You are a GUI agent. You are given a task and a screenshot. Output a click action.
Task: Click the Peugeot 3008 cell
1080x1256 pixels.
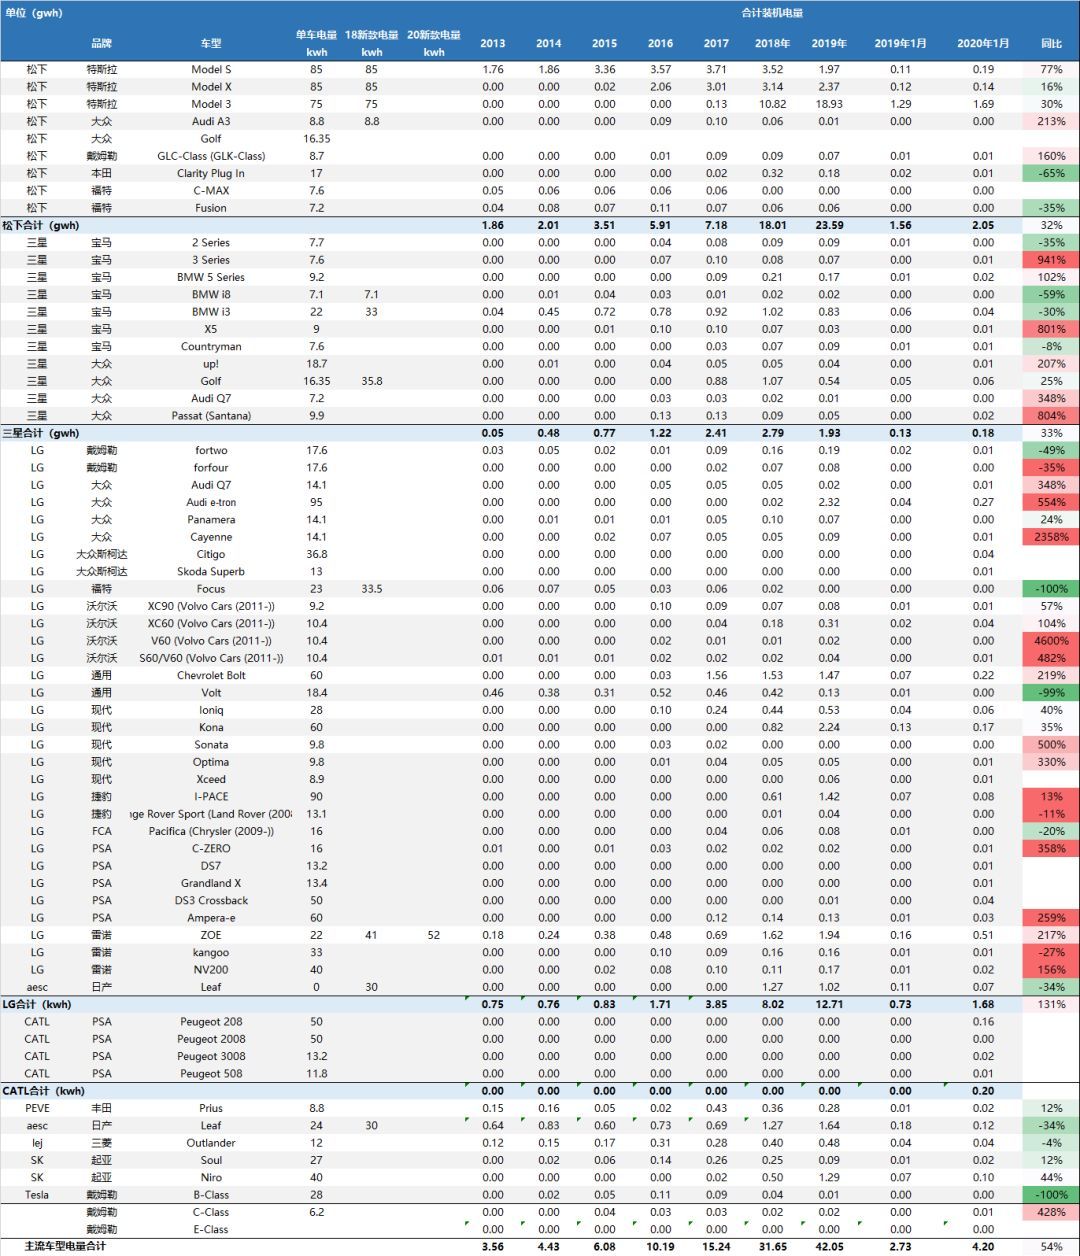click(x=211, y=1056)
